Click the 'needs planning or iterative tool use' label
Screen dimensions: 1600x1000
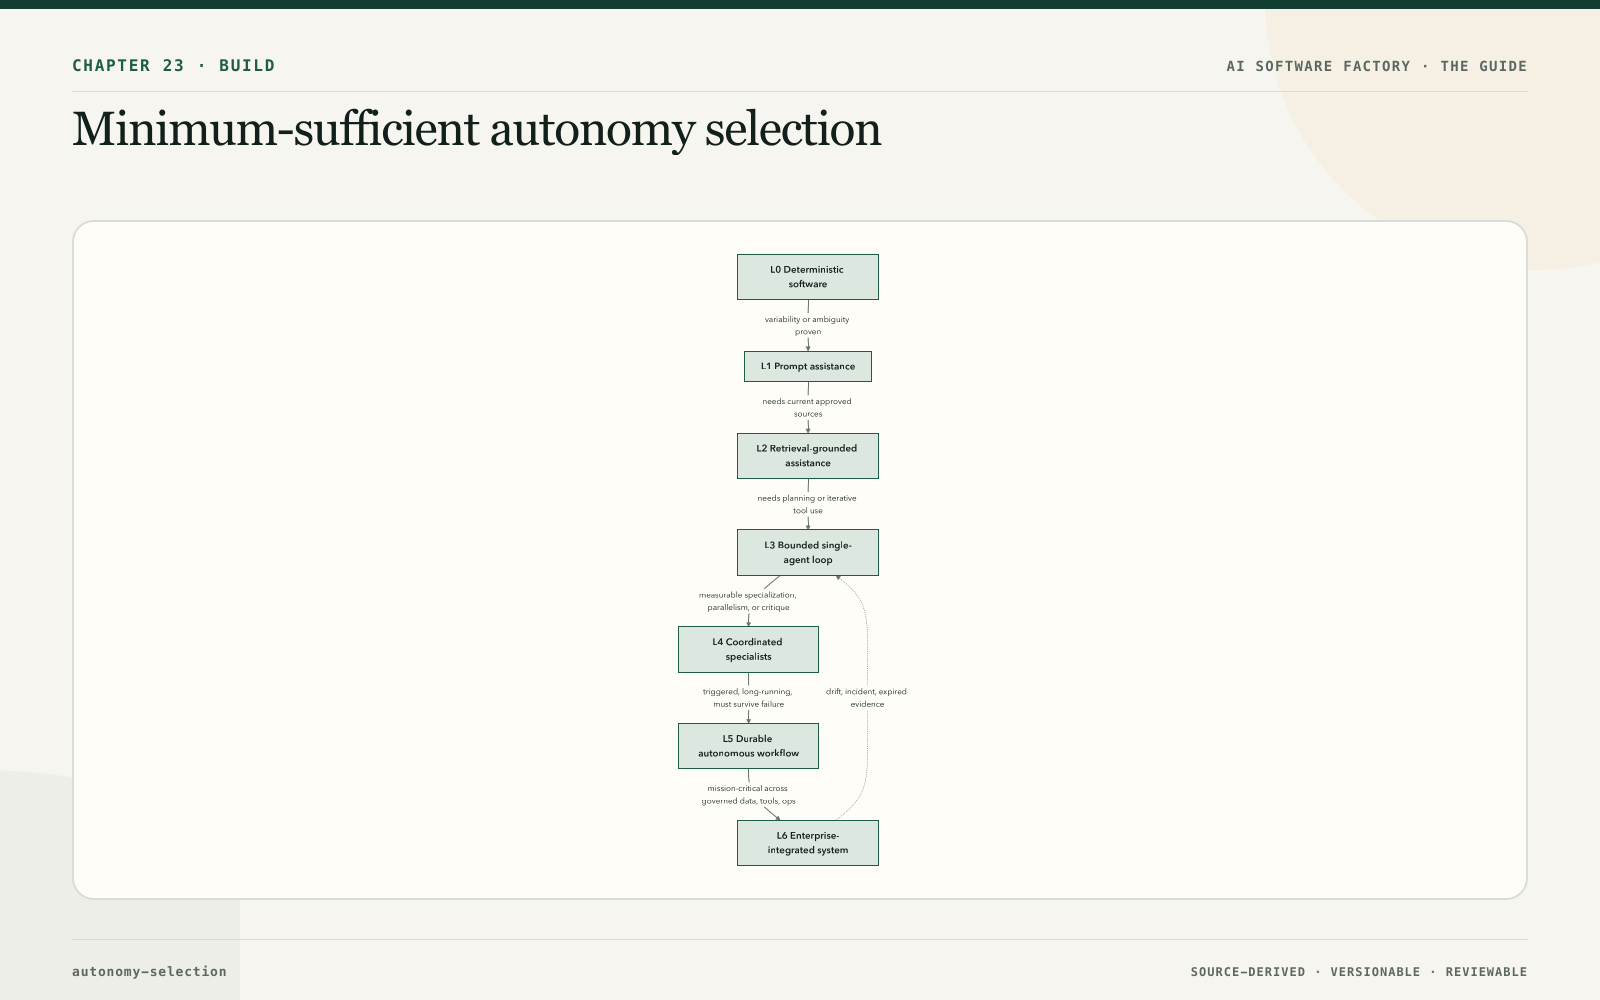pos(807,504)
